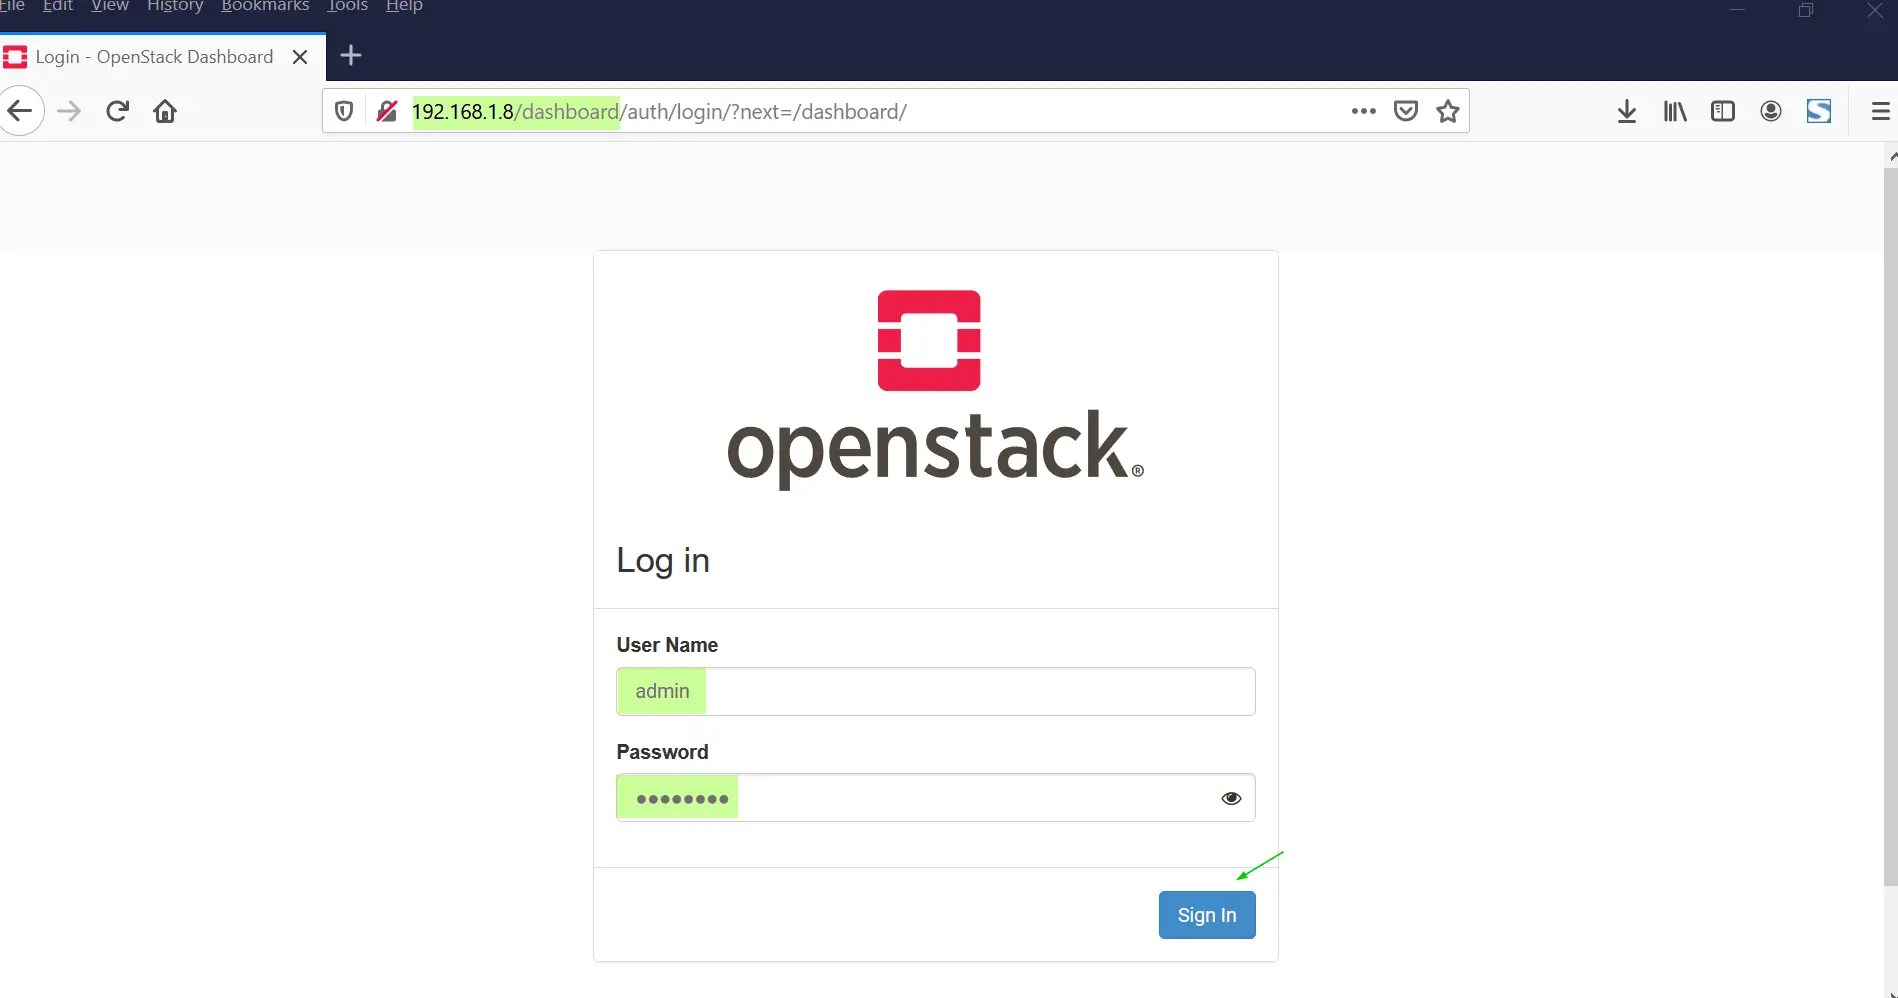Click the OpenStack logo
Screen dimensions: 1898x998
(935, 389)
